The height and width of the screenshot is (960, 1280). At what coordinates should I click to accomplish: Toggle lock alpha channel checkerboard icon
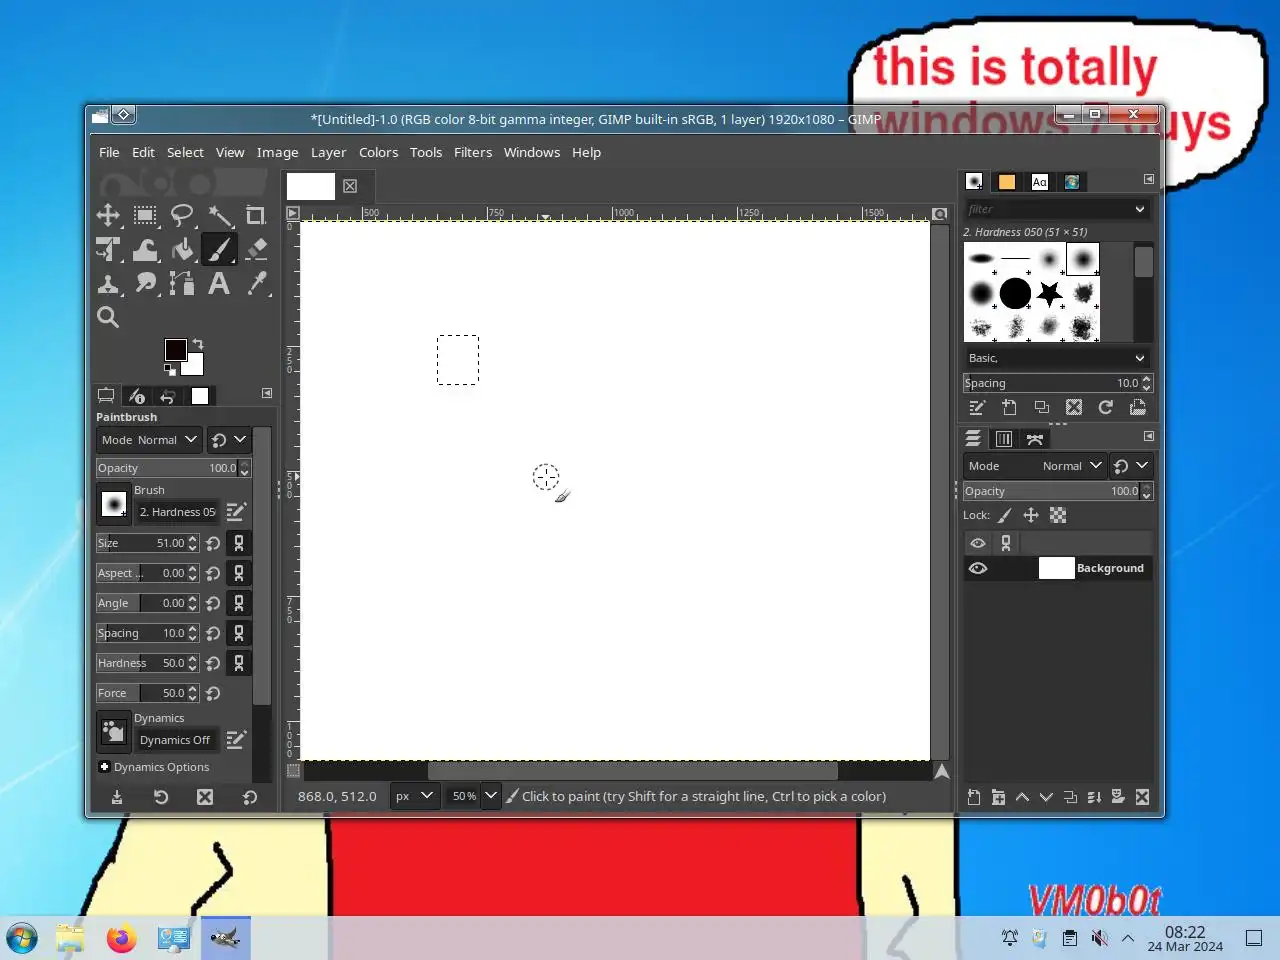click(x=1058, y=516)
